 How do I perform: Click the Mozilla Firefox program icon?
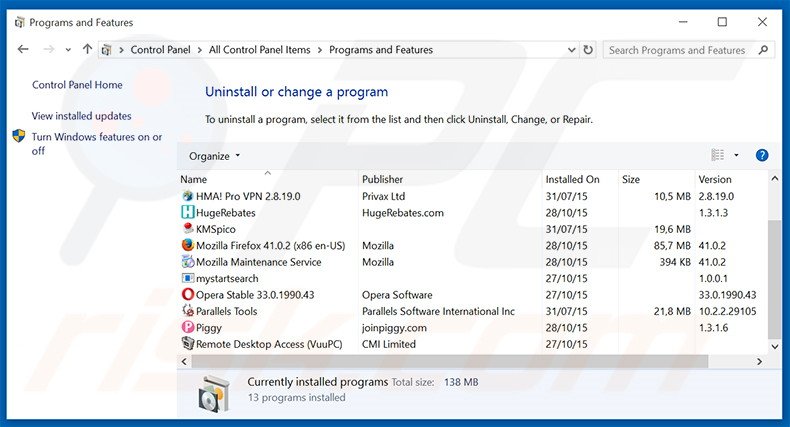click(x=187, y=245)
